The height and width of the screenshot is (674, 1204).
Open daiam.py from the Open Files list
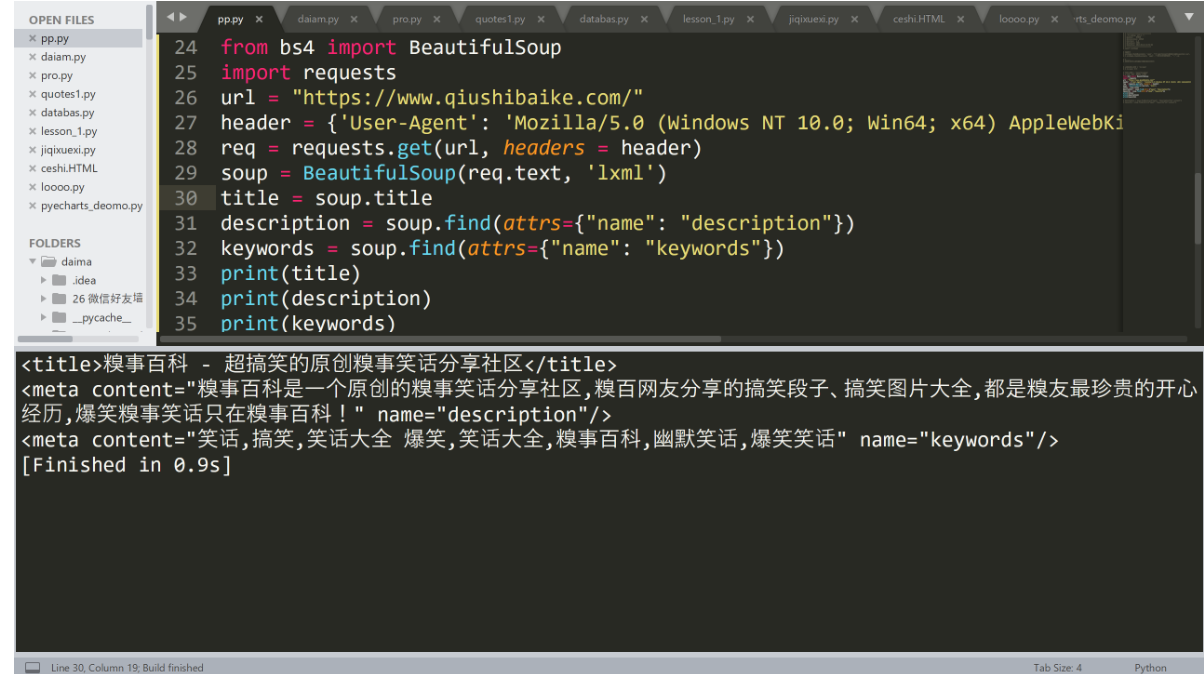click(x=63, y=57)
